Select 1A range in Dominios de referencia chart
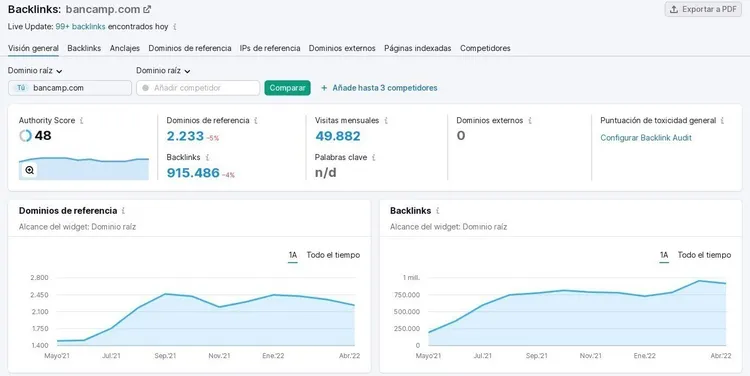The width and height of the screenshot is (750, 376). pyautogui.click(x=293, y=255)
